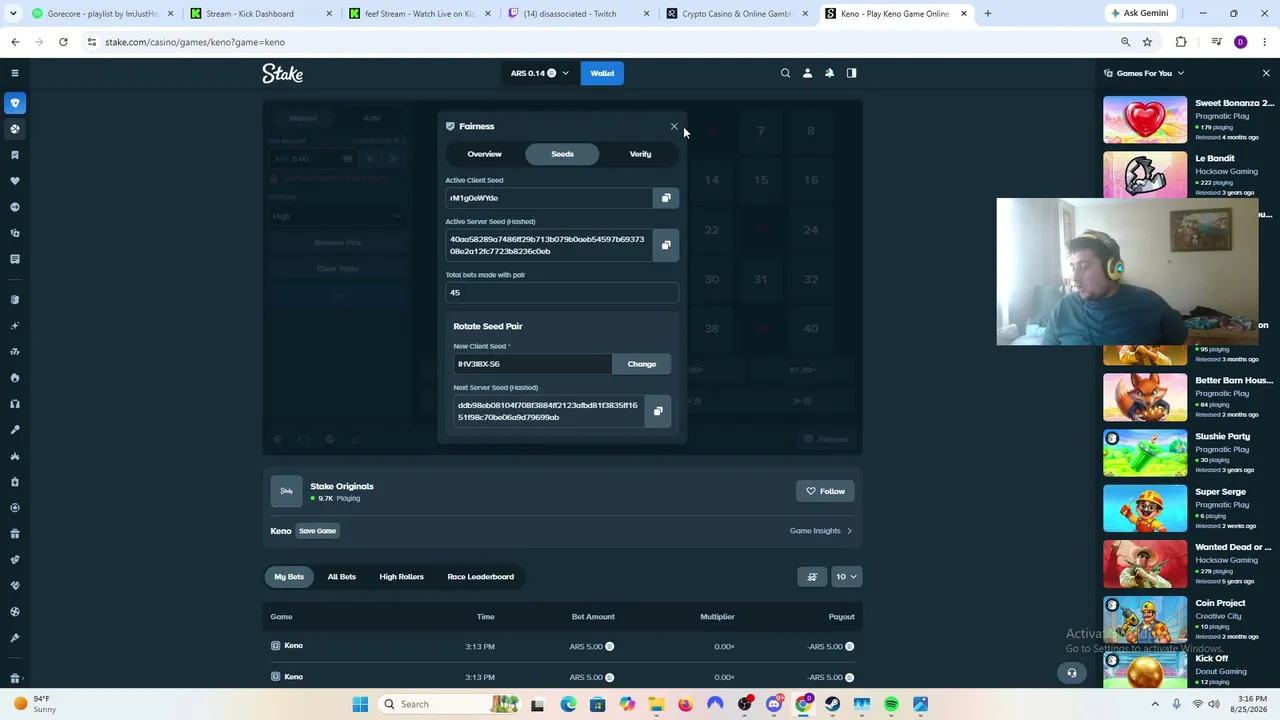Open the Race Leaderboard tab

point(480,577)
